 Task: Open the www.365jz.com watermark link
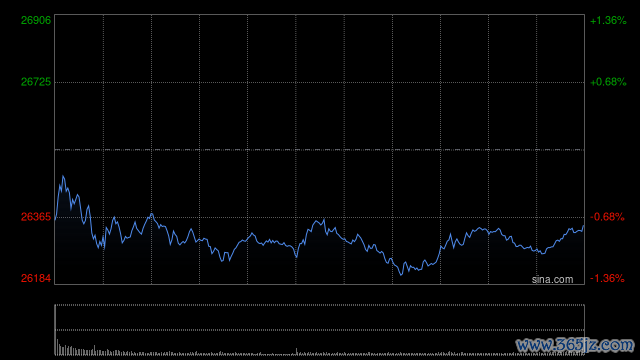(x=575, y=345)
